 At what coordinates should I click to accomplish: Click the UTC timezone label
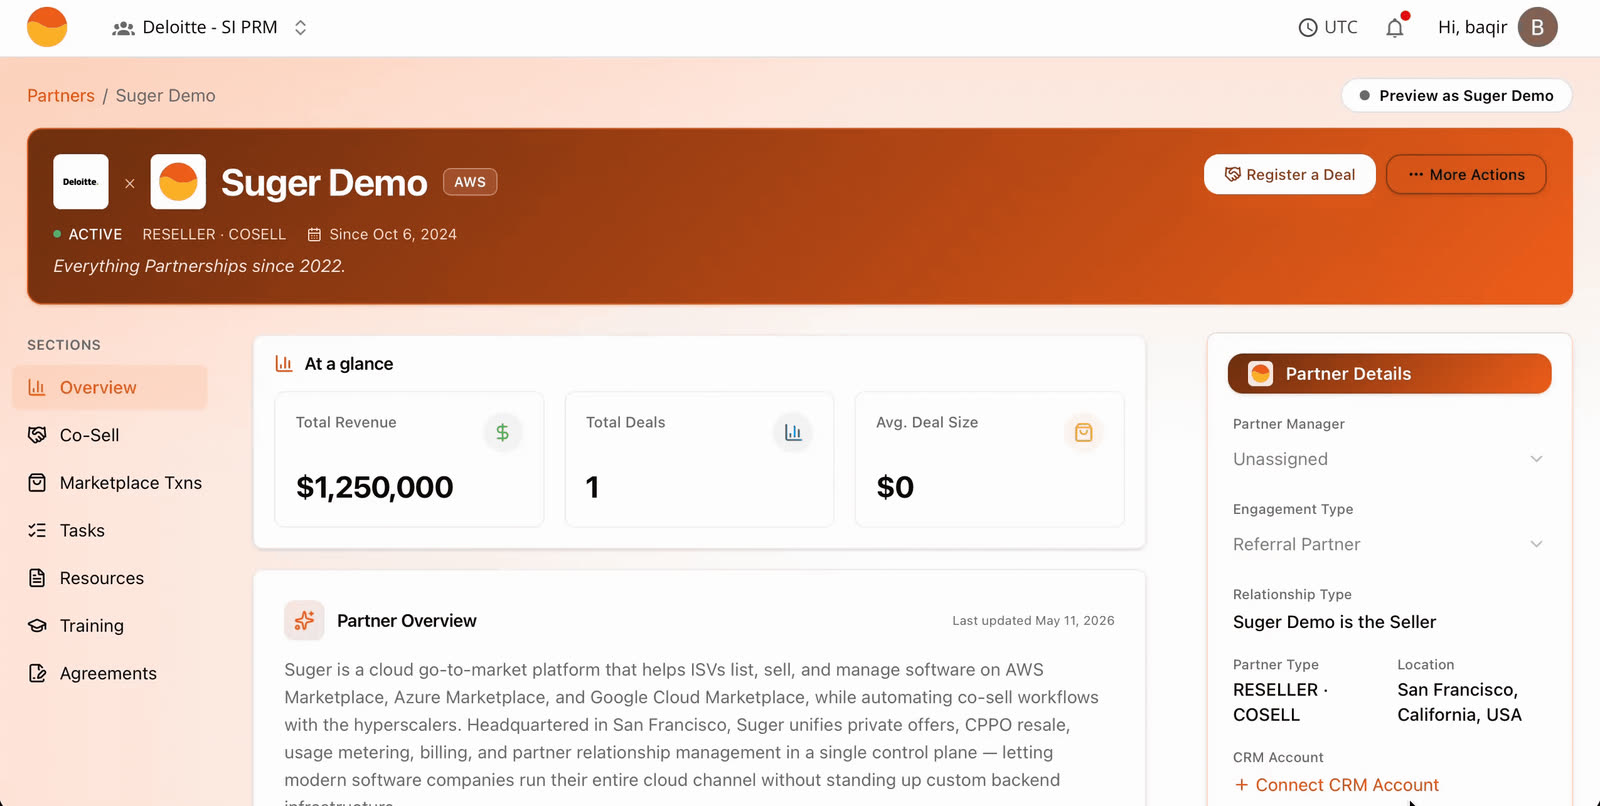click(x=1341, y=28)
